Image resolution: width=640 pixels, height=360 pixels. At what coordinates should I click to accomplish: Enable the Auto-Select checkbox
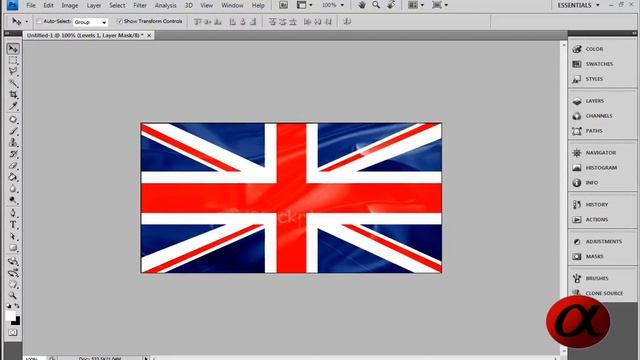pyautogui.click(x=39, y=21)
